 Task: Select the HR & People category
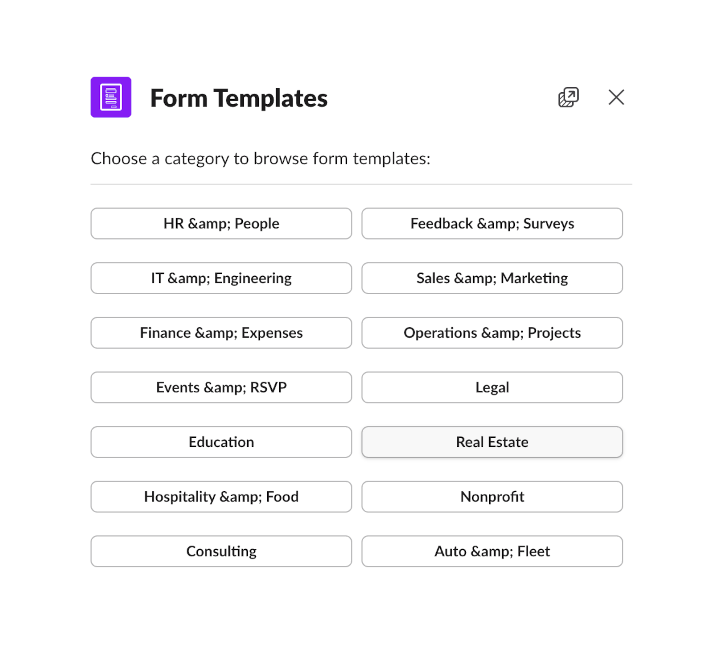pyautogui.click(x=221, y=224)
